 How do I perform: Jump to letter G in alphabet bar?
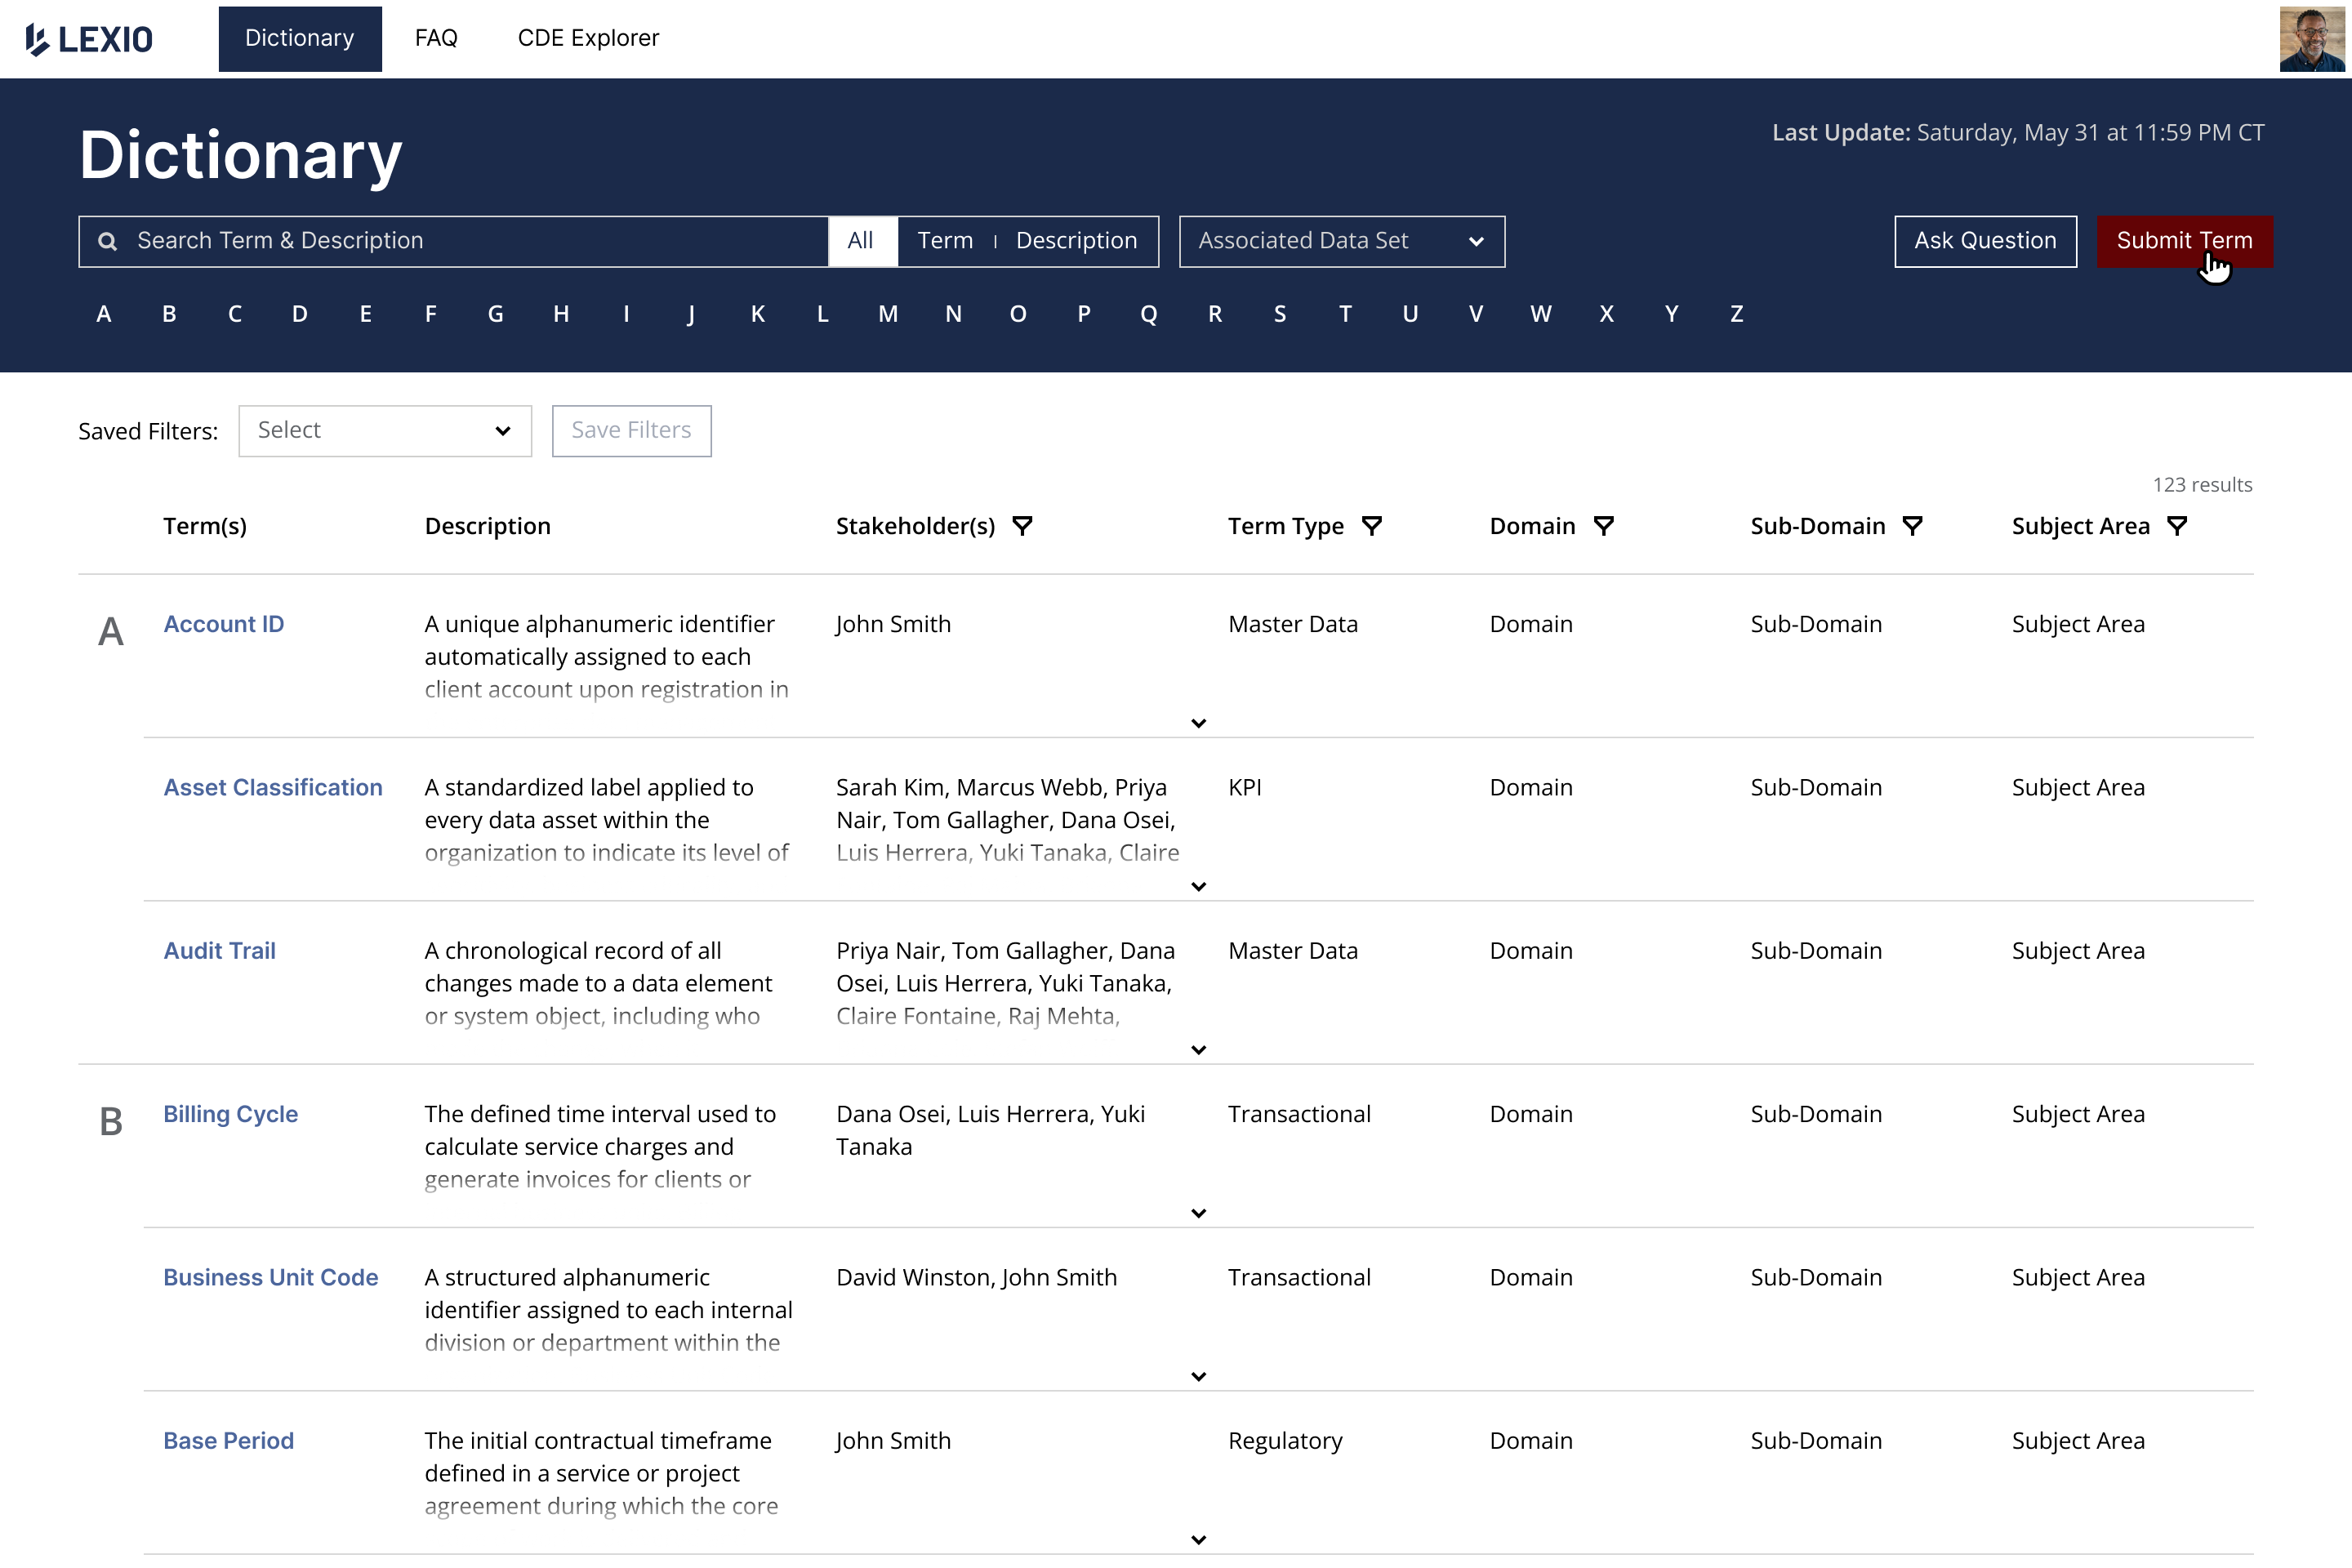point(496,314)
